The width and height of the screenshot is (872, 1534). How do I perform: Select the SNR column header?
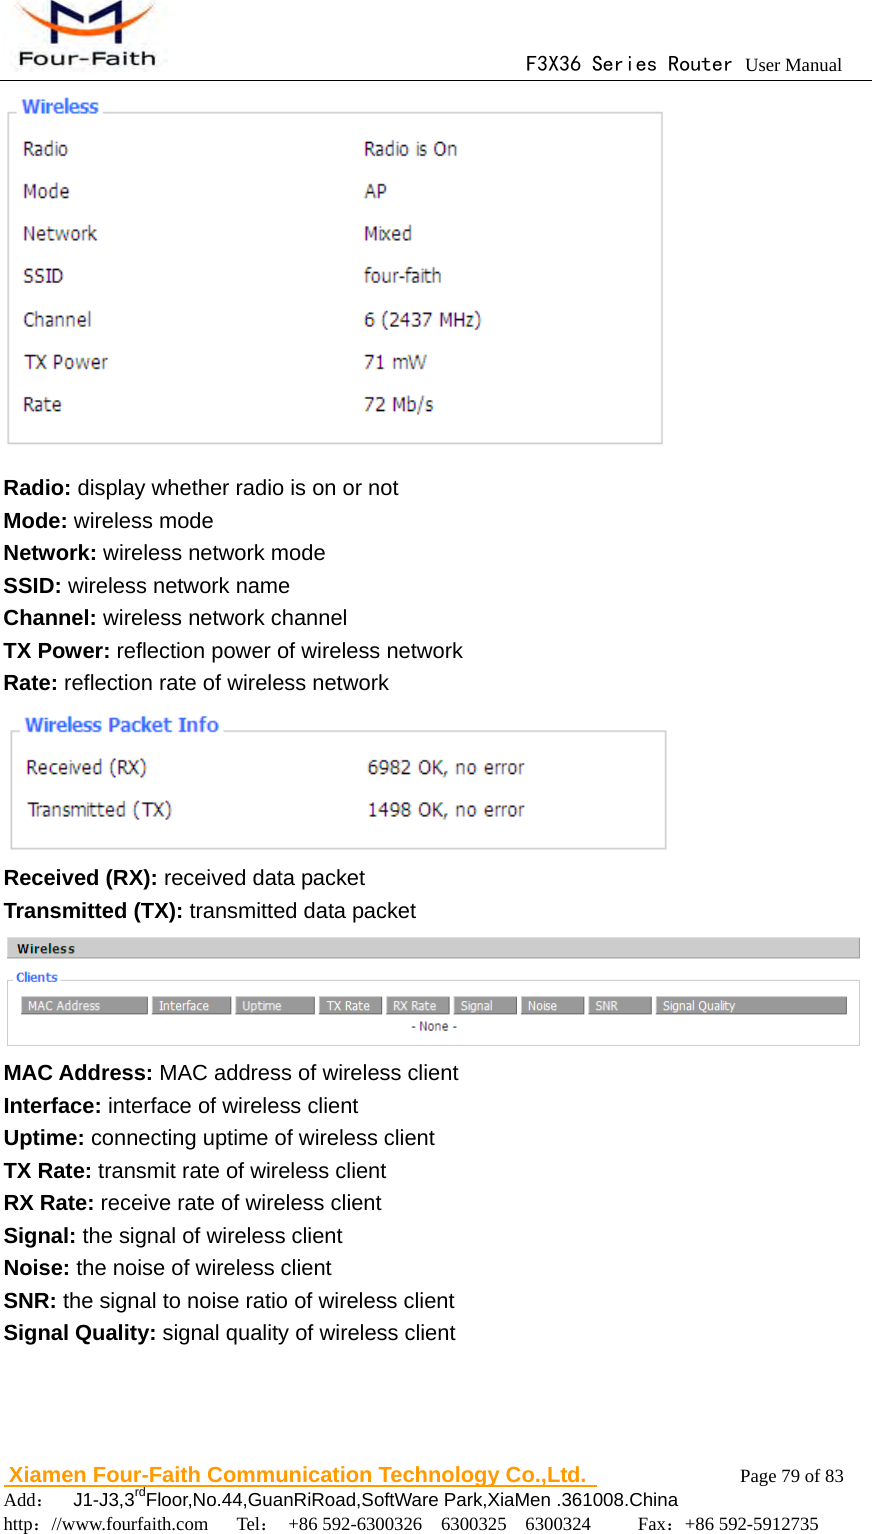point(619,1005)
